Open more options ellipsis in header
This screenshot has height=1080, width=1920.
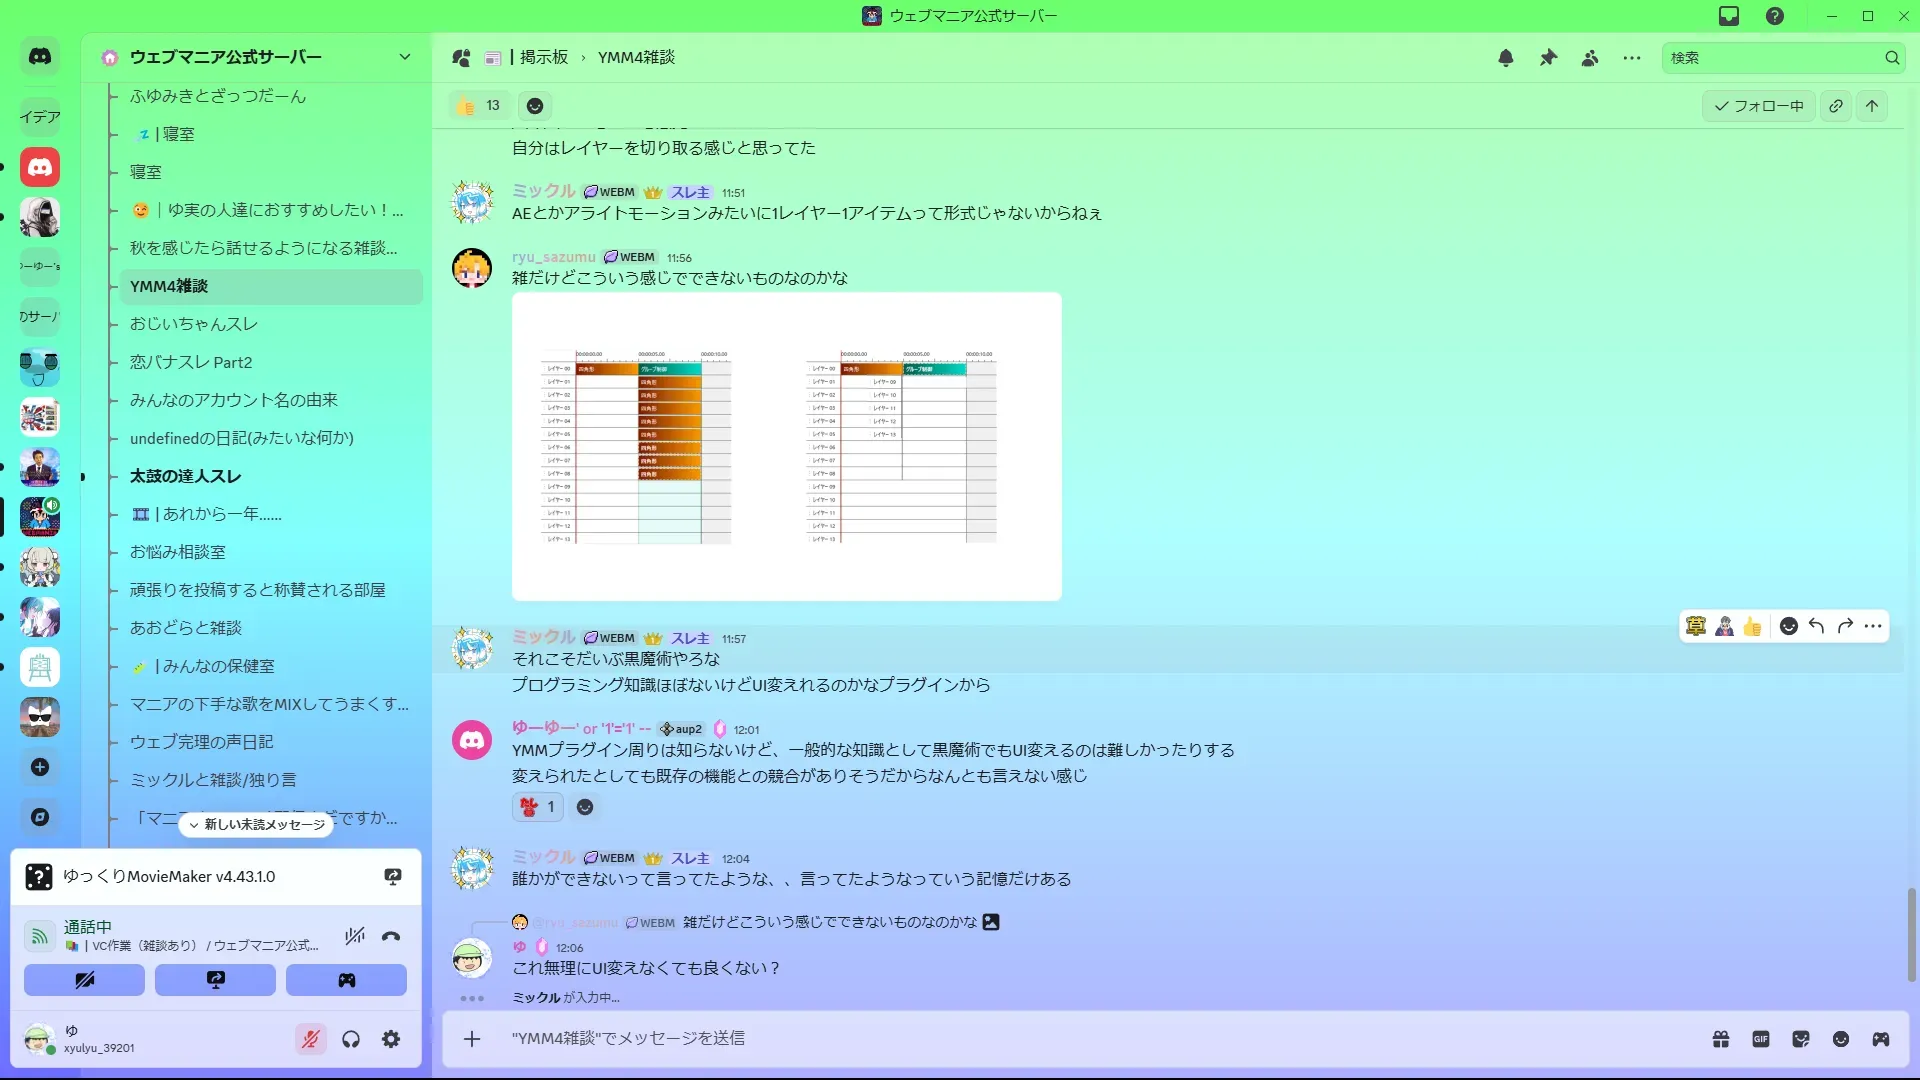click(x=1632, y=58)
